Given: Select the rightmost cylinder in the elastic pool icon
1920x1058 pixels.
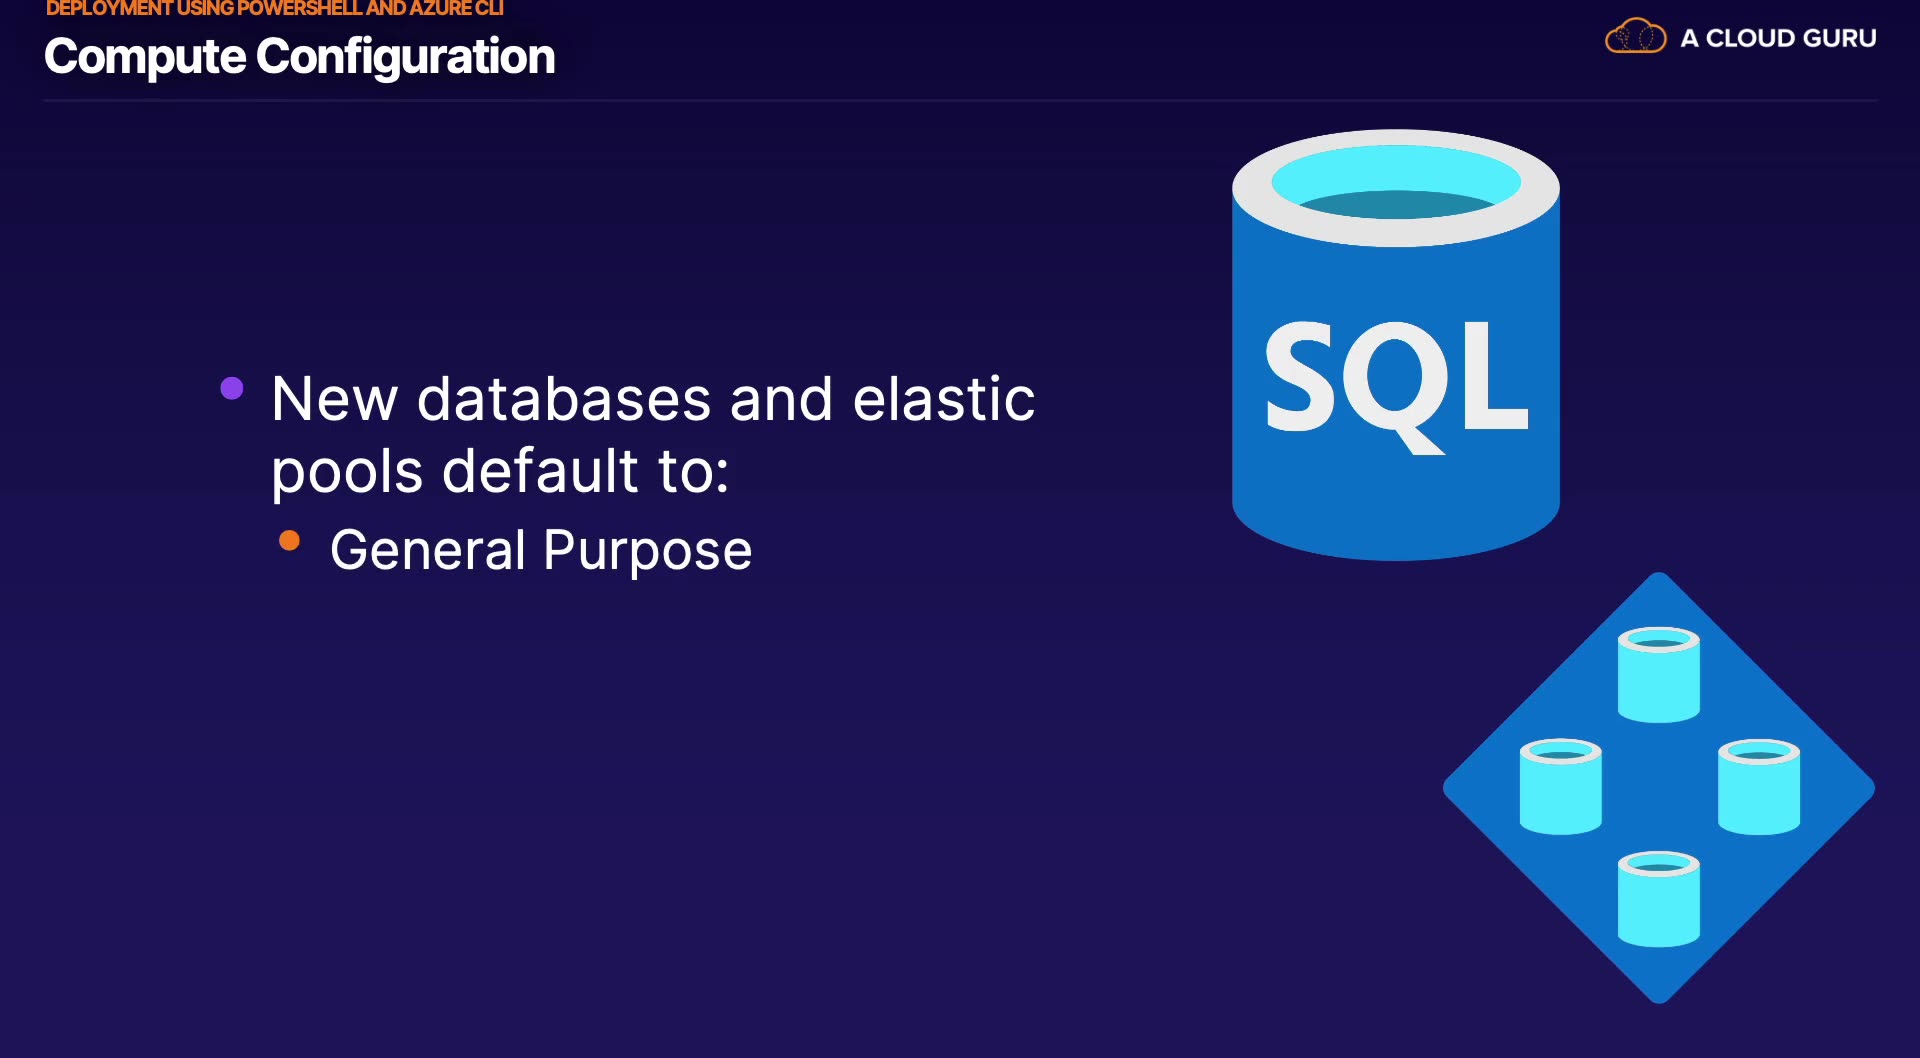Looking at the screenshot, I should point(1759,786).
